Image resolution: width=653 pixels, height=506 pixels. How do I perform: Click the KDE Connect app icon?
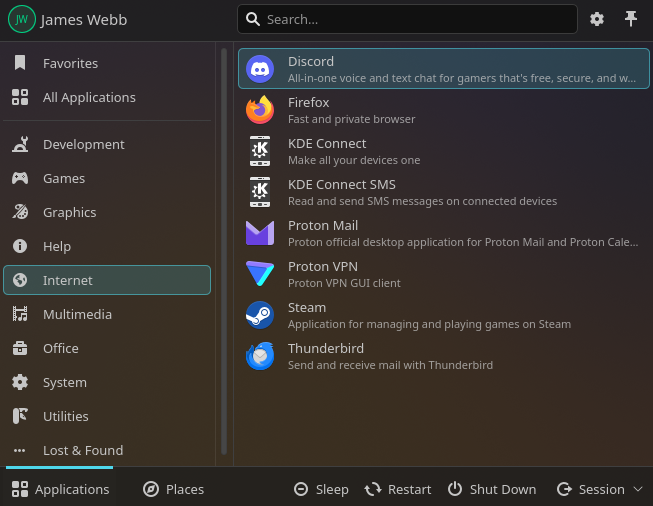[x=260, y=151]
